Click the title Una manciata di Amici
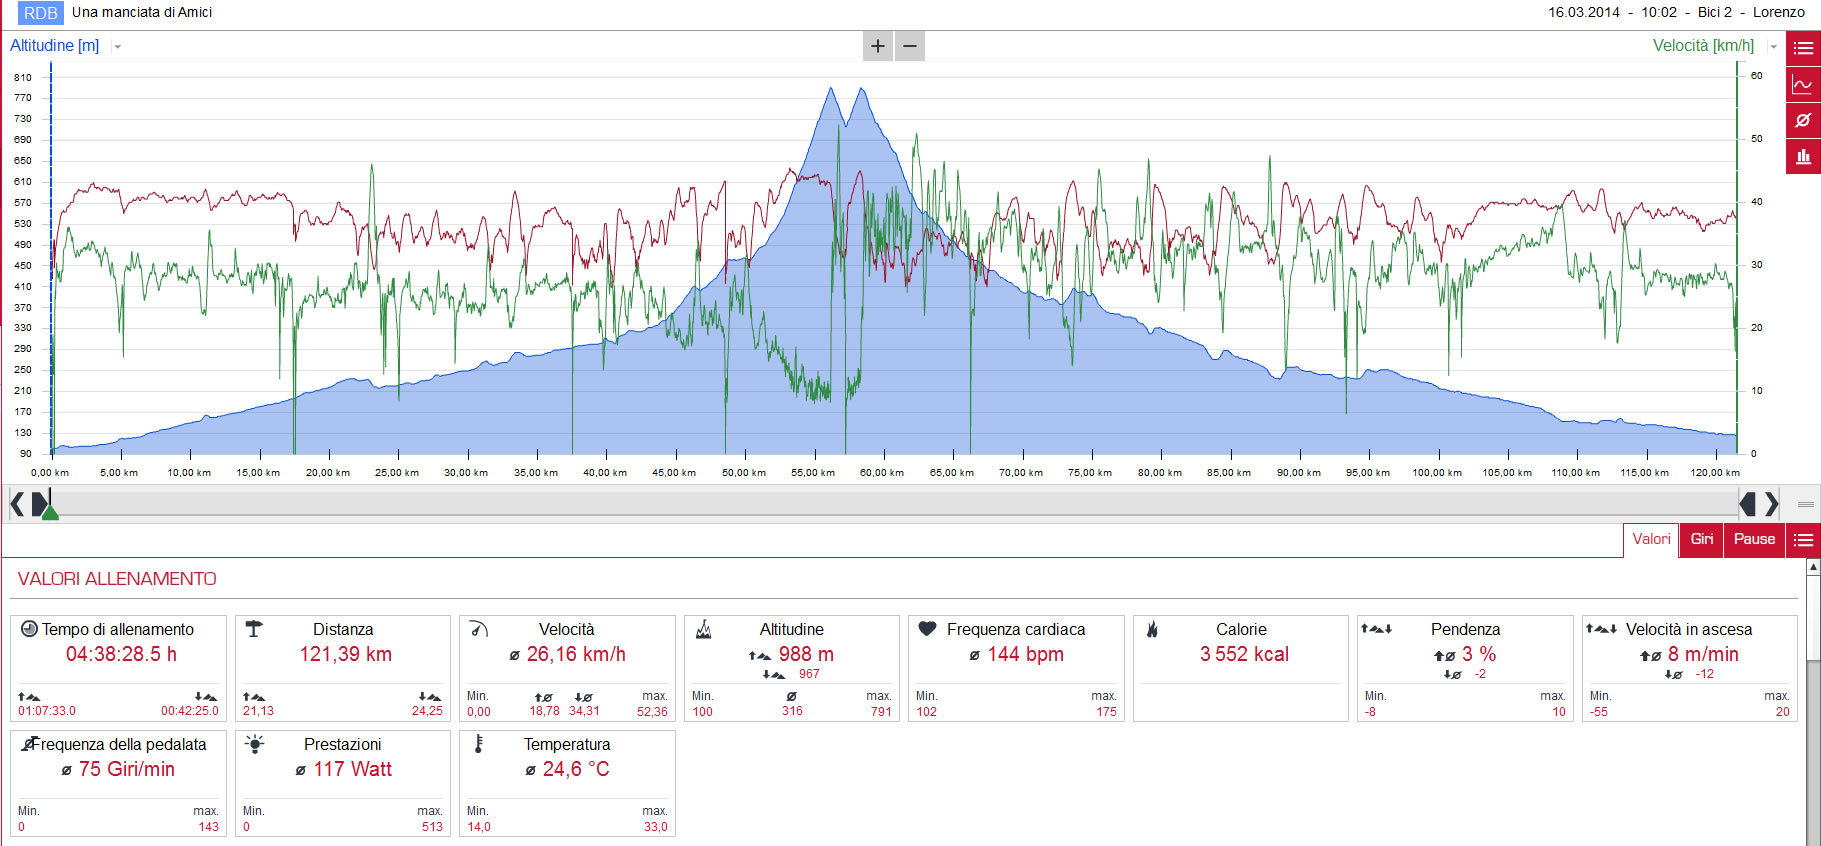This screenshot has width=1821, height=846. click(x=142, y=12)
